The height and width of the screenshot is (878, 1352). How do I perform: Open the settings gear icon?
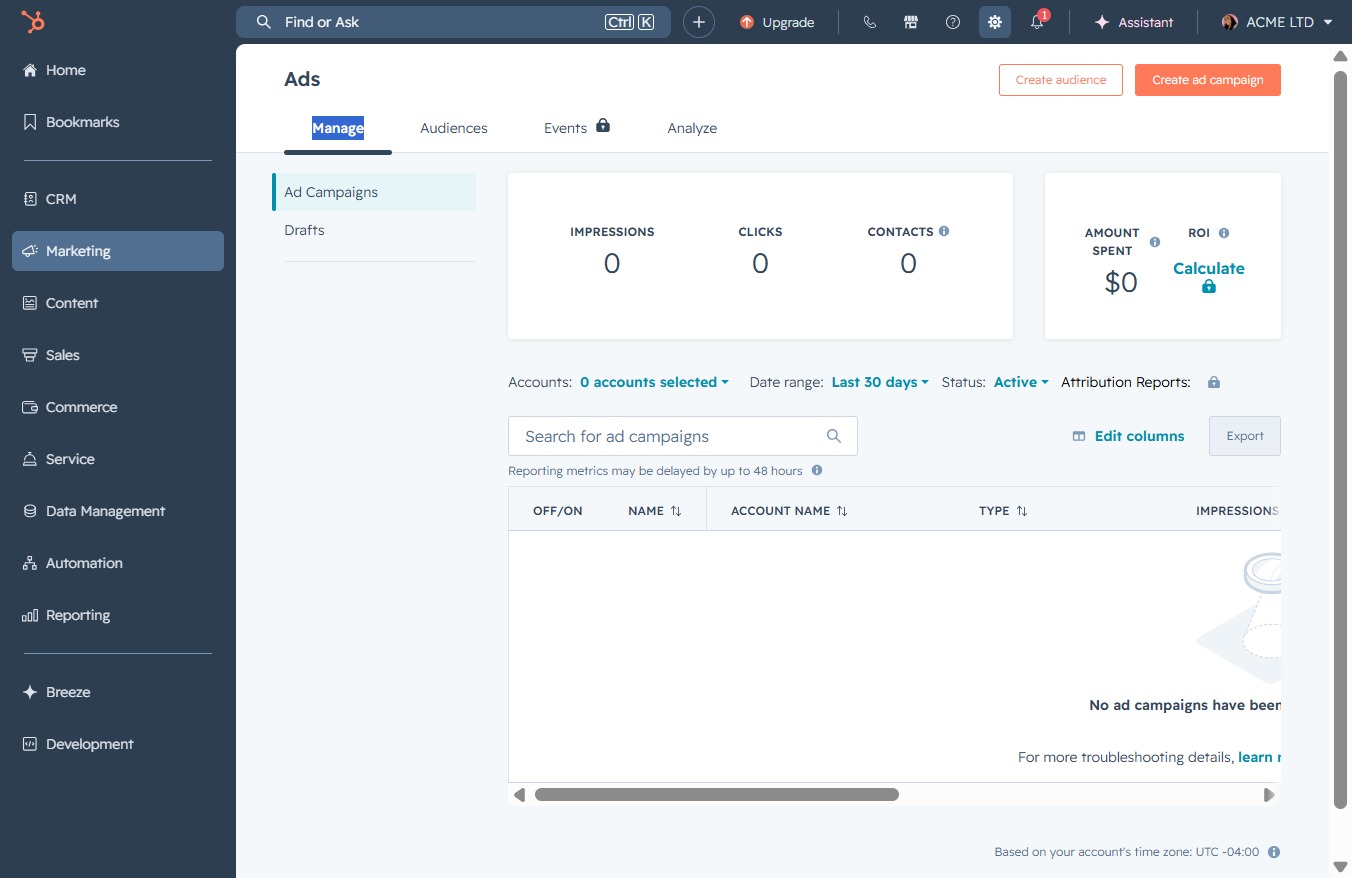pyautogui.click(x=995, y=22)
